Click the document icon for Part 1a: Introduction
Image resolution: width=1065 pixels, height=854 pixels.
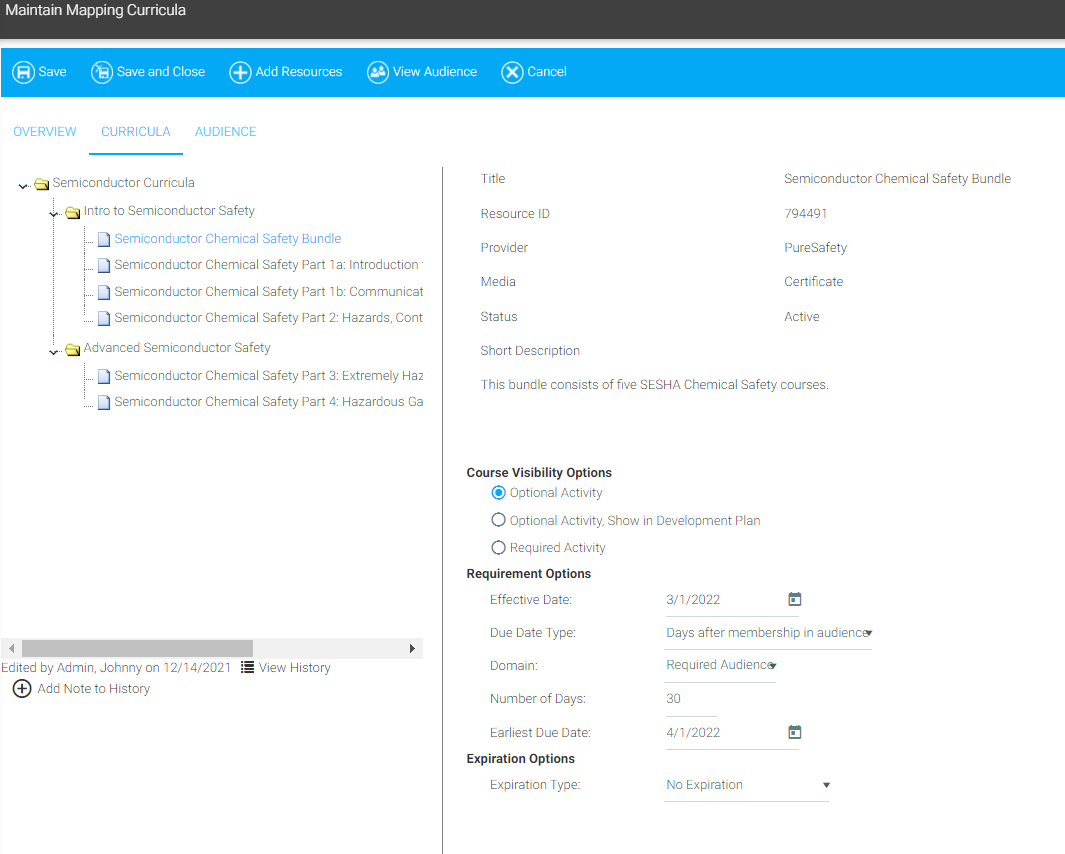coord(104,265)
